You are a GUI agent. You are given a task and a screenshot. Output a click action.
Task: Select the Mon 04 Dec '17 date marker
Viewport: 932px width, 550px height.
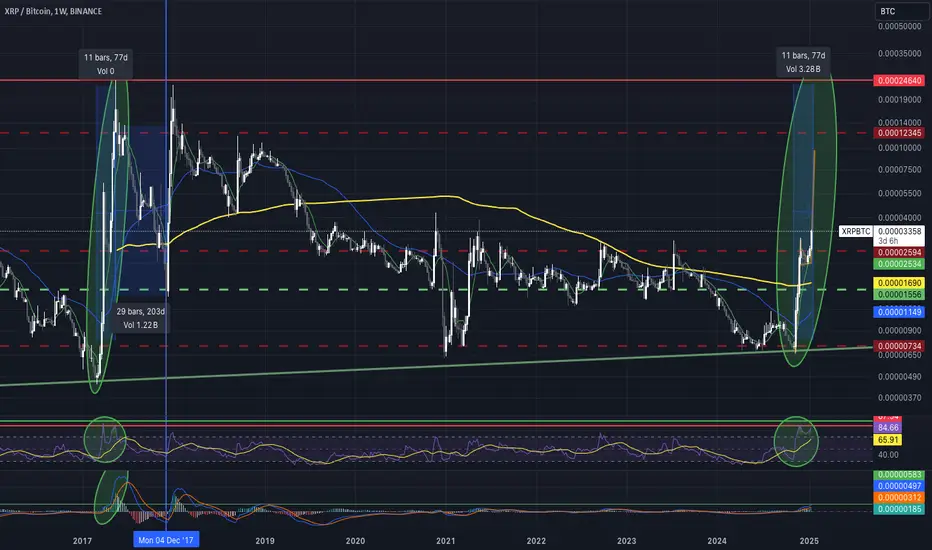(166, 540)
